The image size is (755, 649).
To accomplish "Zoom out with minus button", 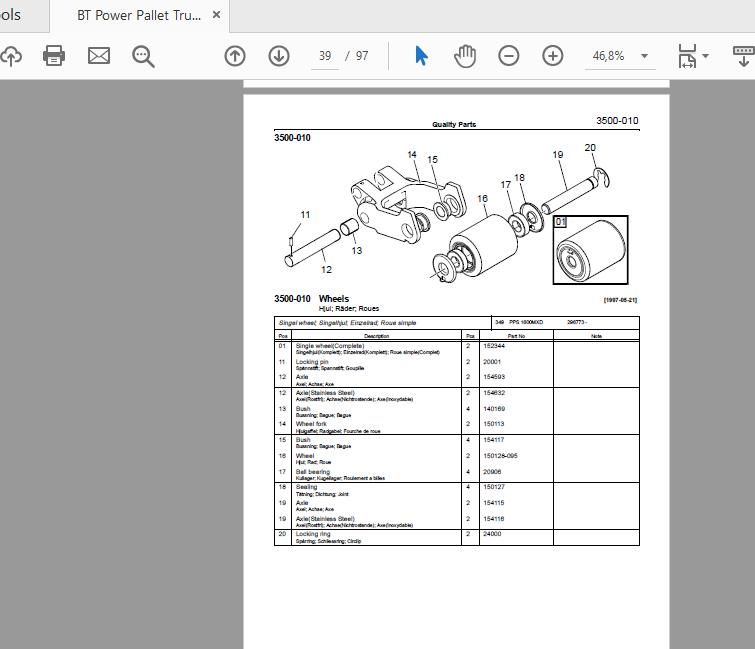I will tap(508, 56).
